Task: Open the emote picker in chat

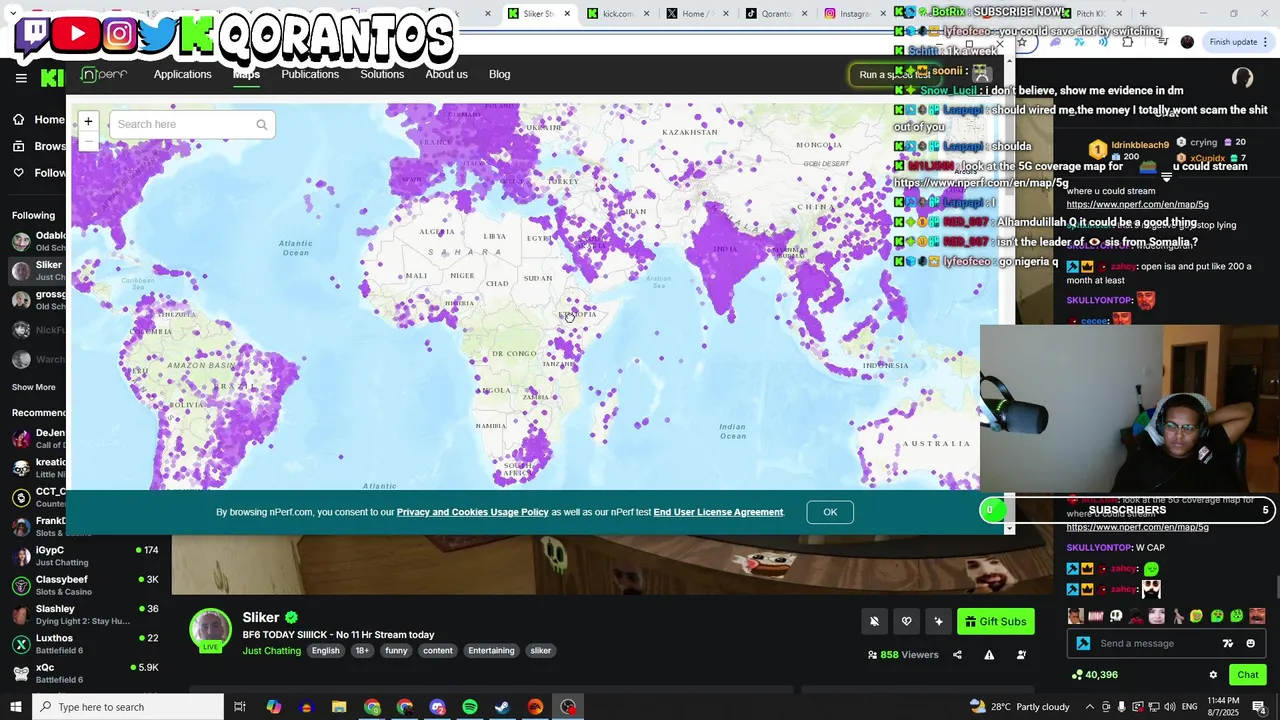Action: tap(1250, 643)
